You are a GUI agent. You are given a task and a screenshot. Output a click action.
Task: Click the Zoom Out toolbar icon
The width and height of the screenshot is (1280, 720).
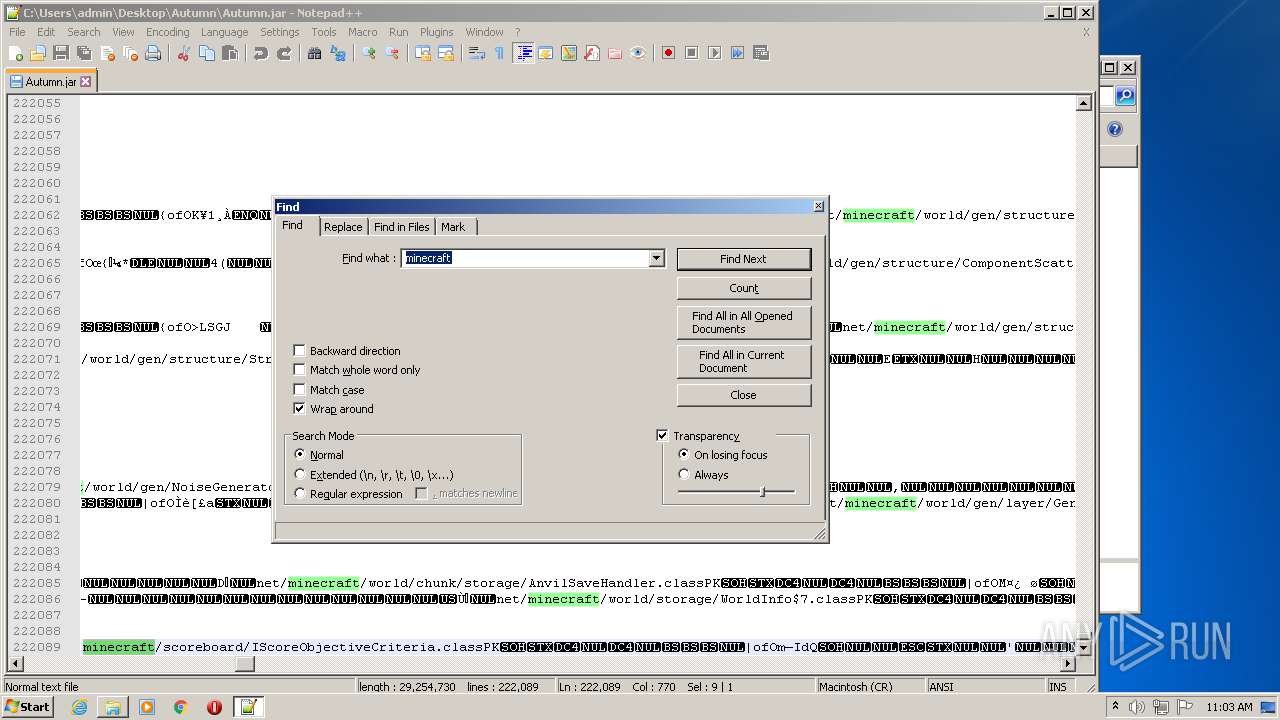tap(392, 53)
